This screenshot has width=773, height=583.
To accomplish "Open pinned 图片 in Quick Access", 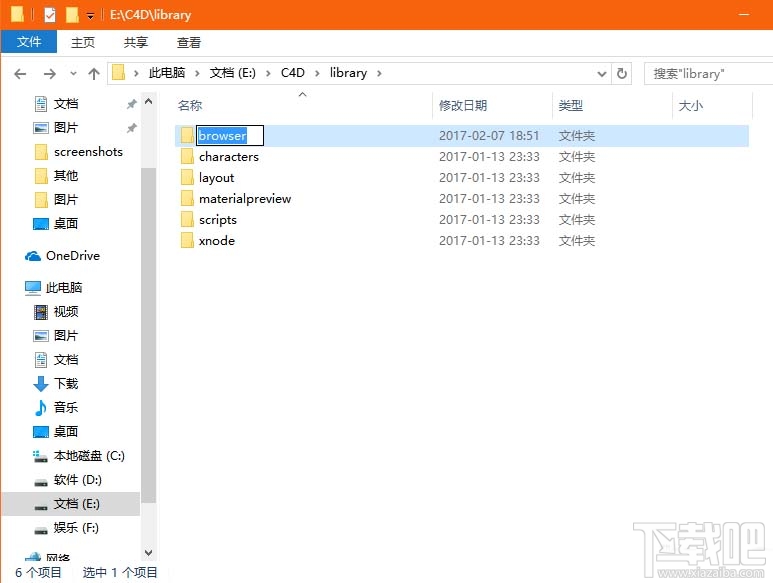I will pyautogui.click(x=66, y=128).
